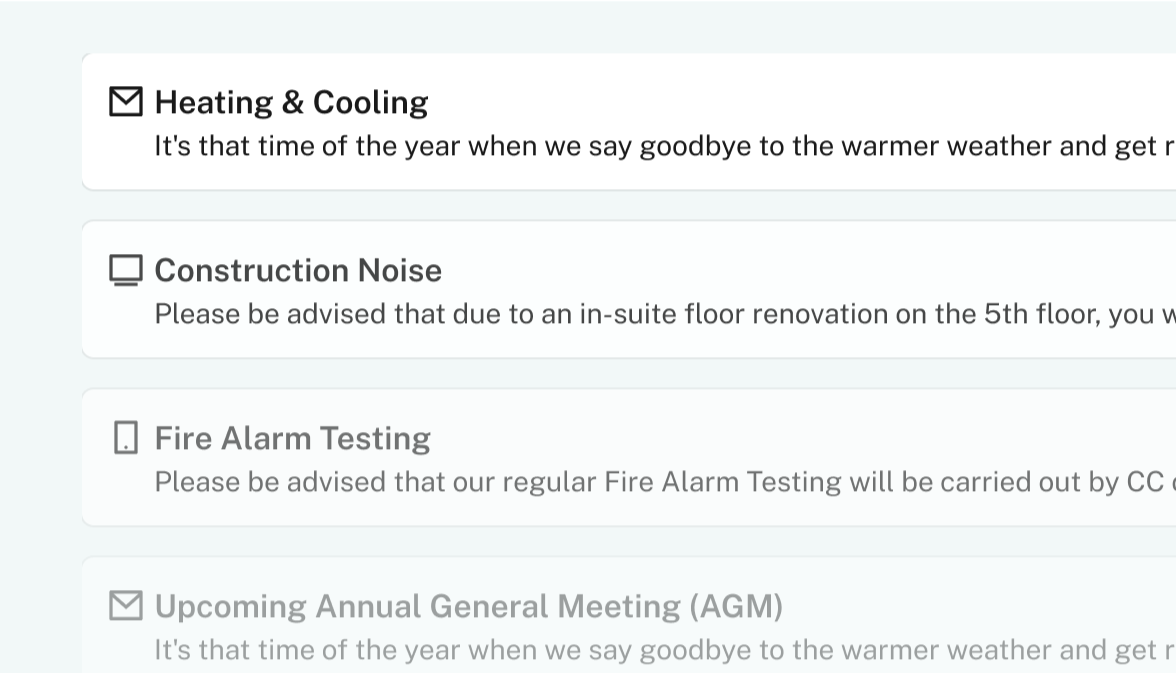Click the gap between Fire Alarm and AGM cards

[x=600, y=541]
